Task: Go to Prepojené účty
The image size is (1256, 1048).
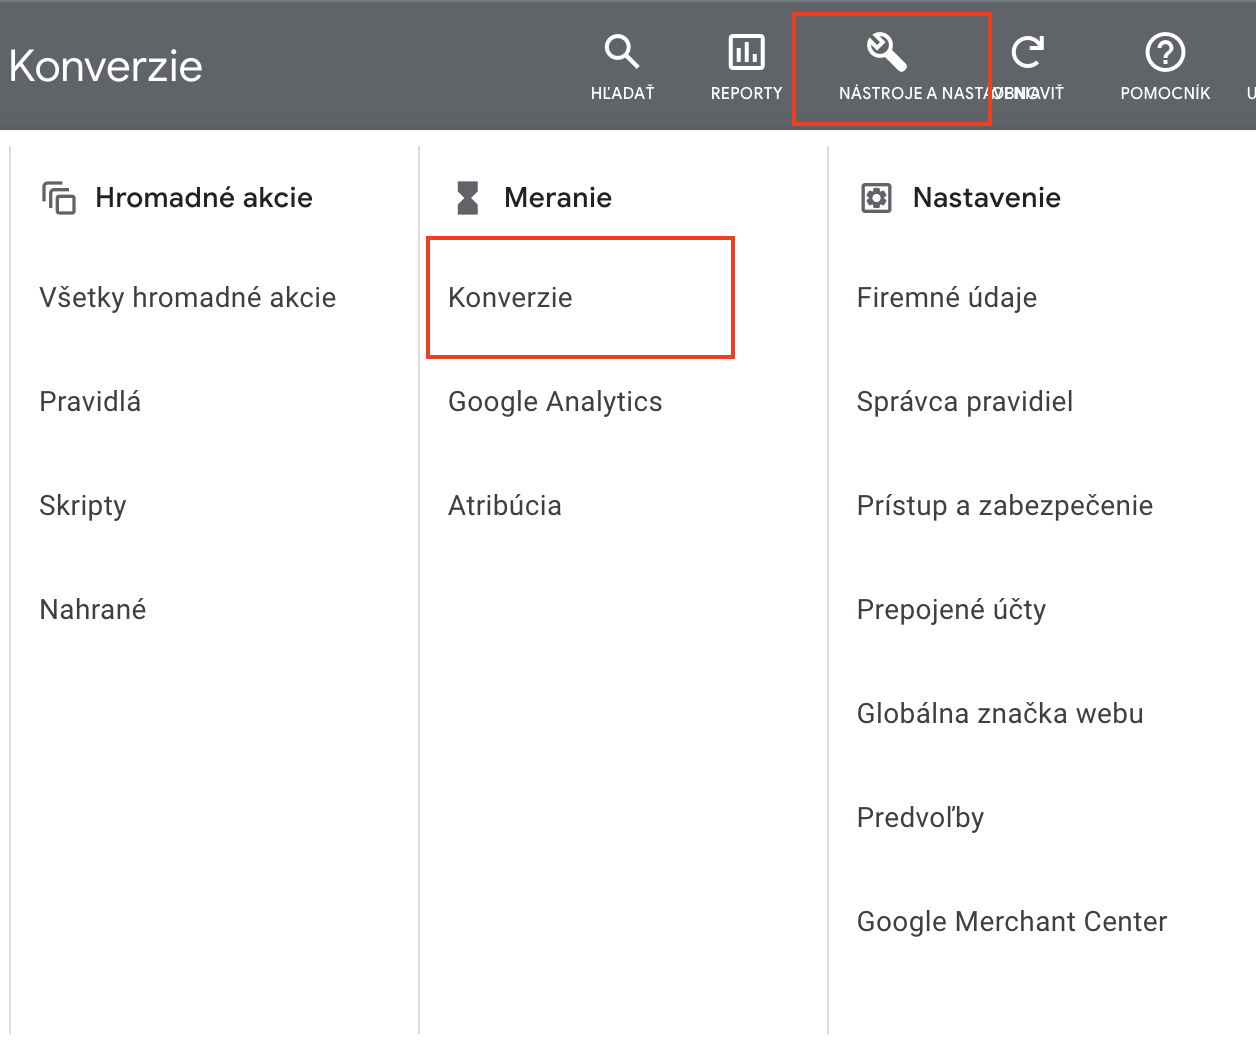Action: [951, 610]
